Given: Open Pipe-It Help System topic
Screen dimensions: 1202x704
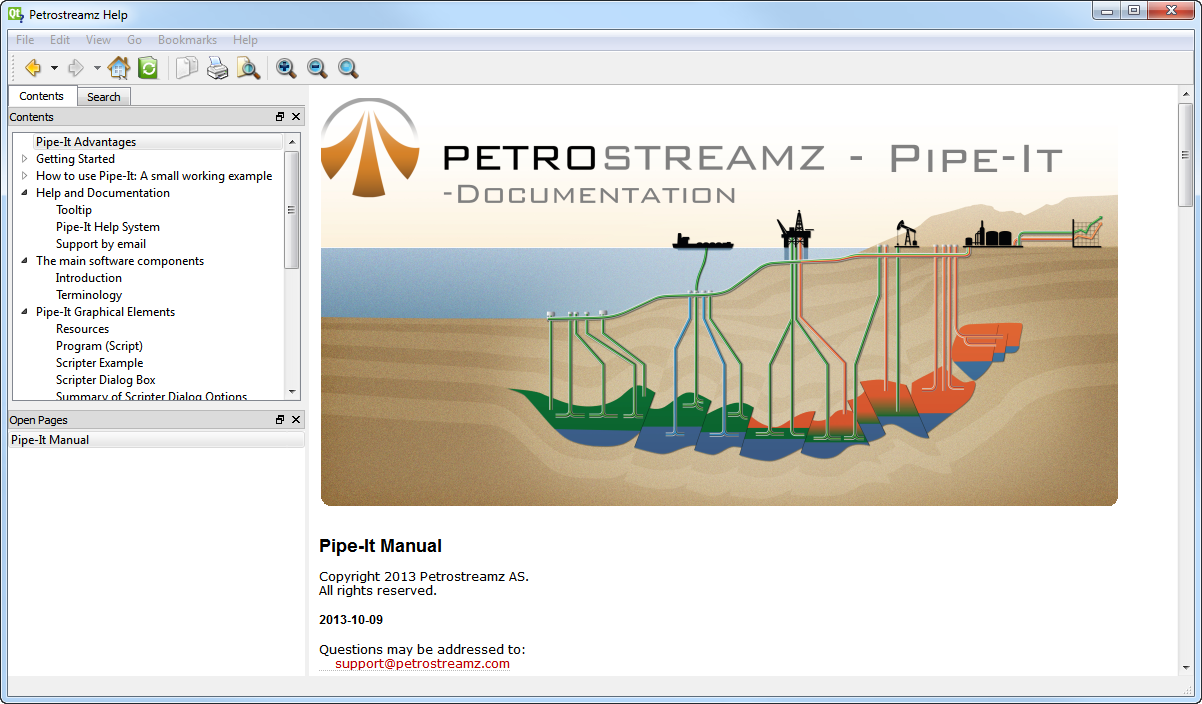Looking at the screenshot, I should click(x=108, y=227).
